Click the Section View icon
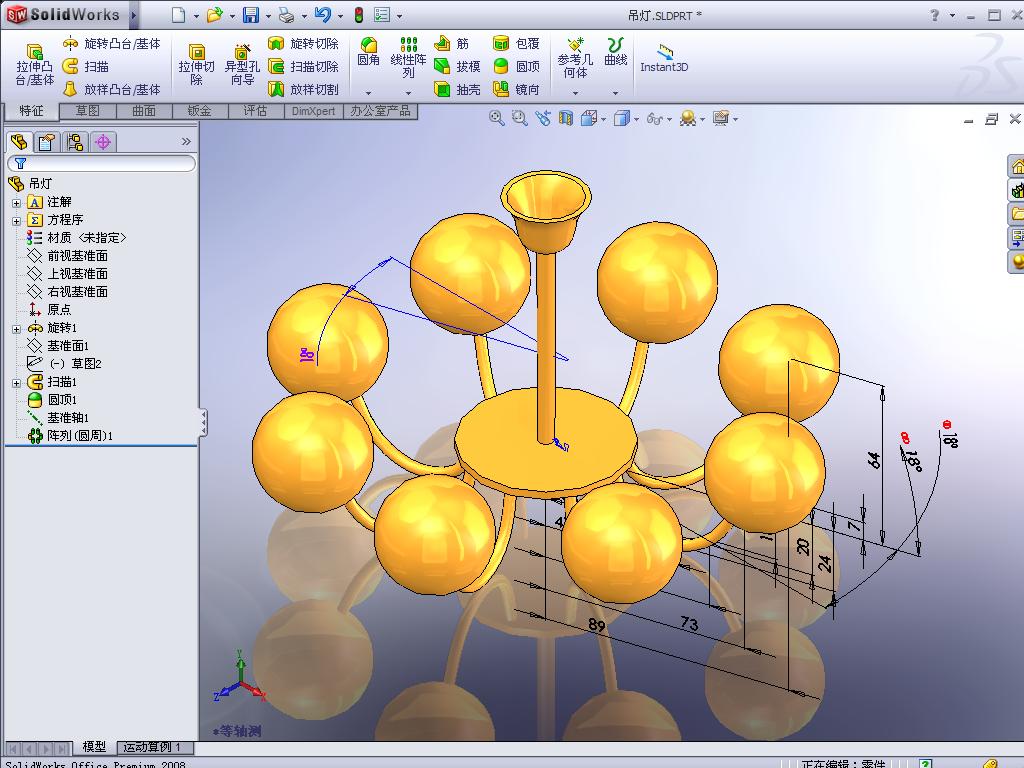 [566, 118]
